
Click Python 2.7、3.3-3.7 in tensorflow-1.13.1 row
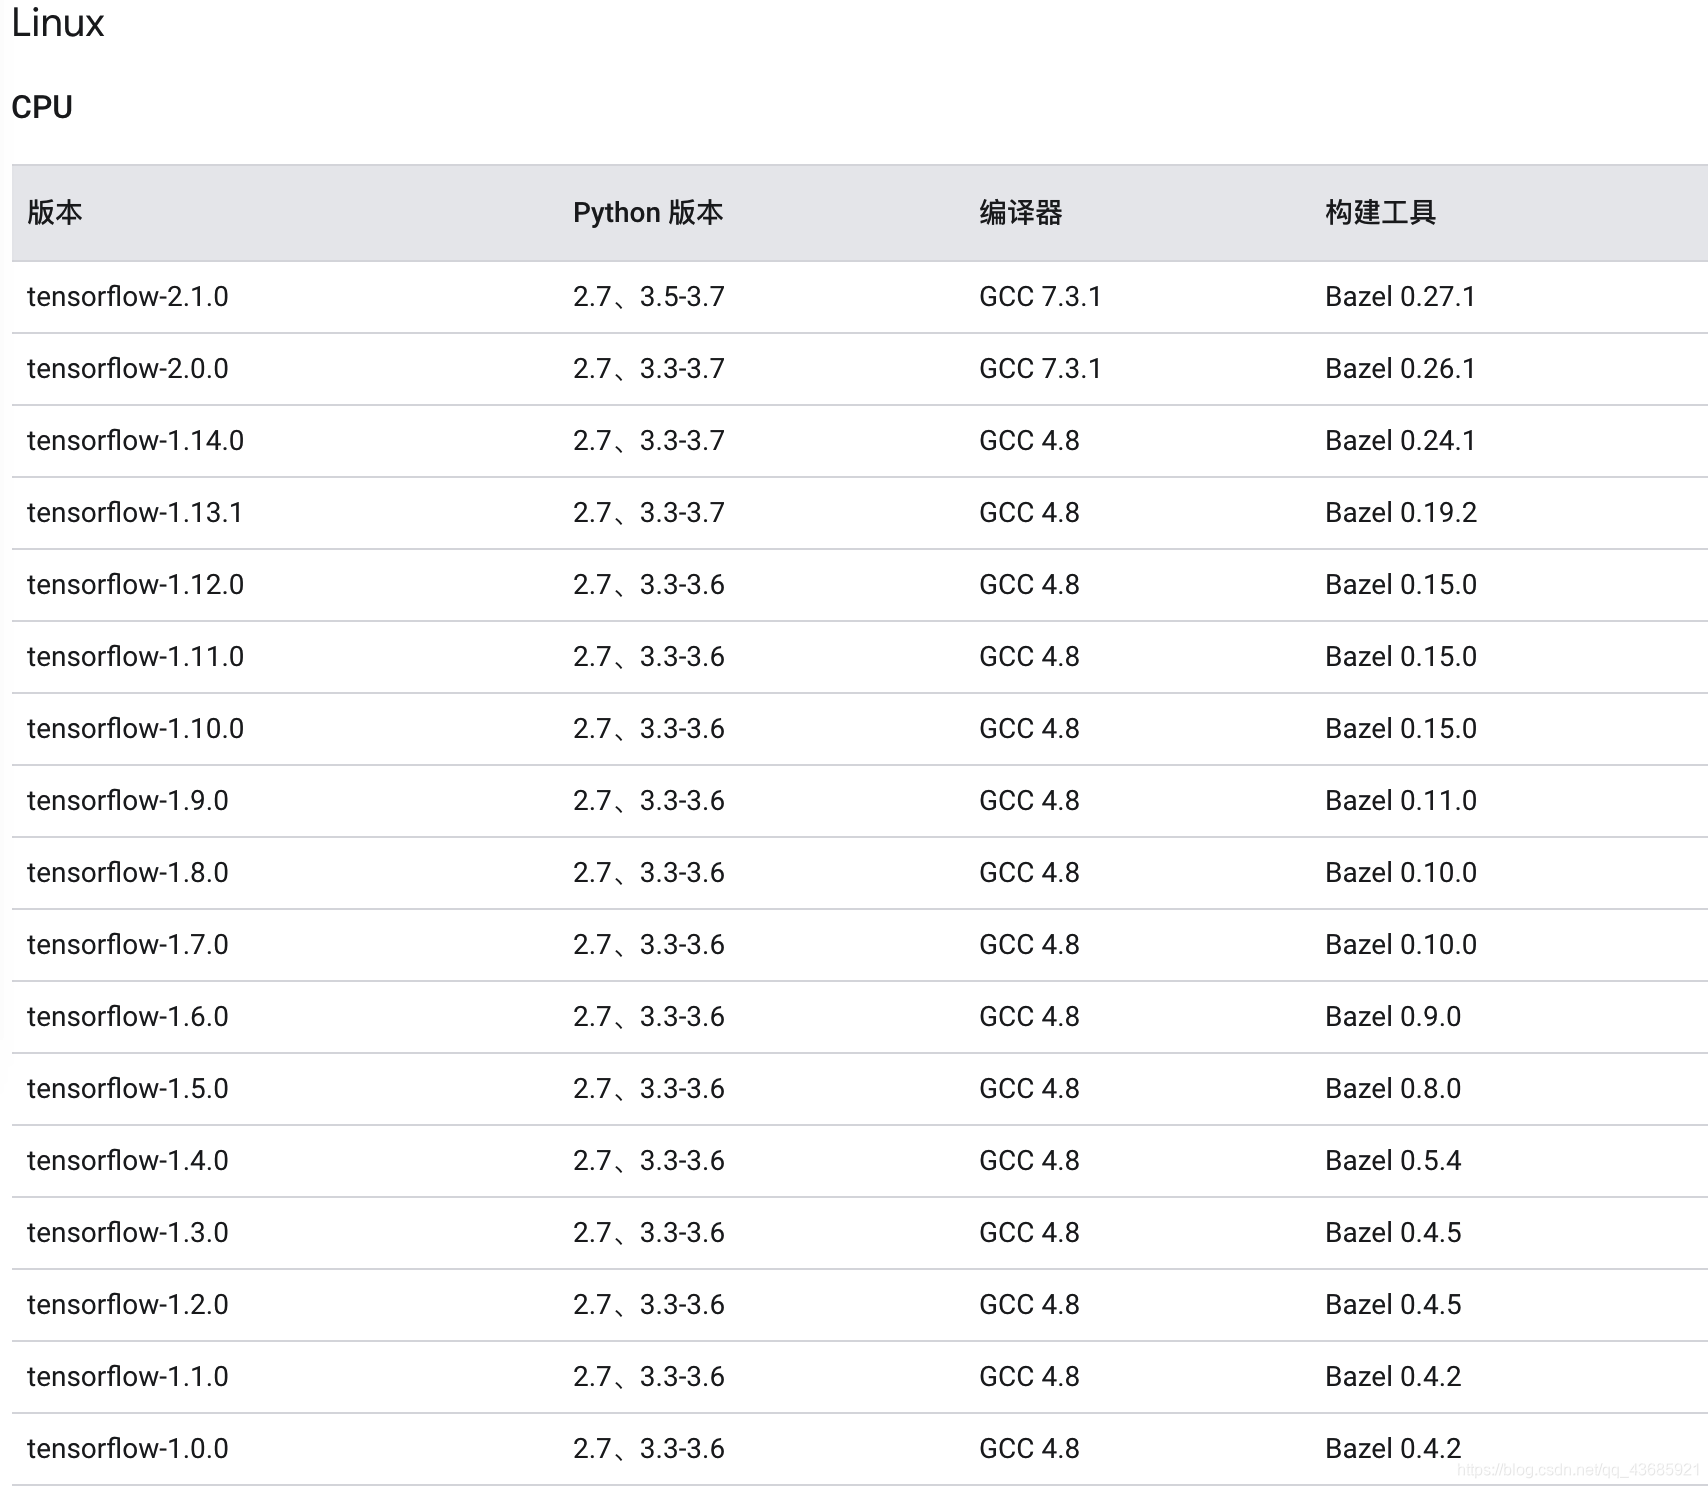tap(649, 513)
